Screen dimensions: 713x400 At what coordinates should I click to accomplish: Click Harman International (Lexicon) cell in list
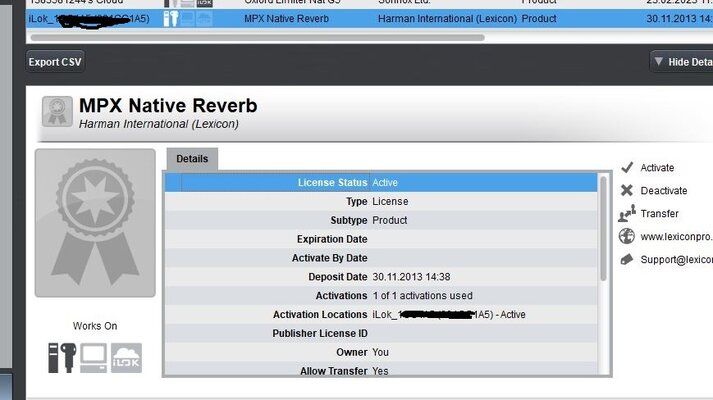click(x=447, y=19)
